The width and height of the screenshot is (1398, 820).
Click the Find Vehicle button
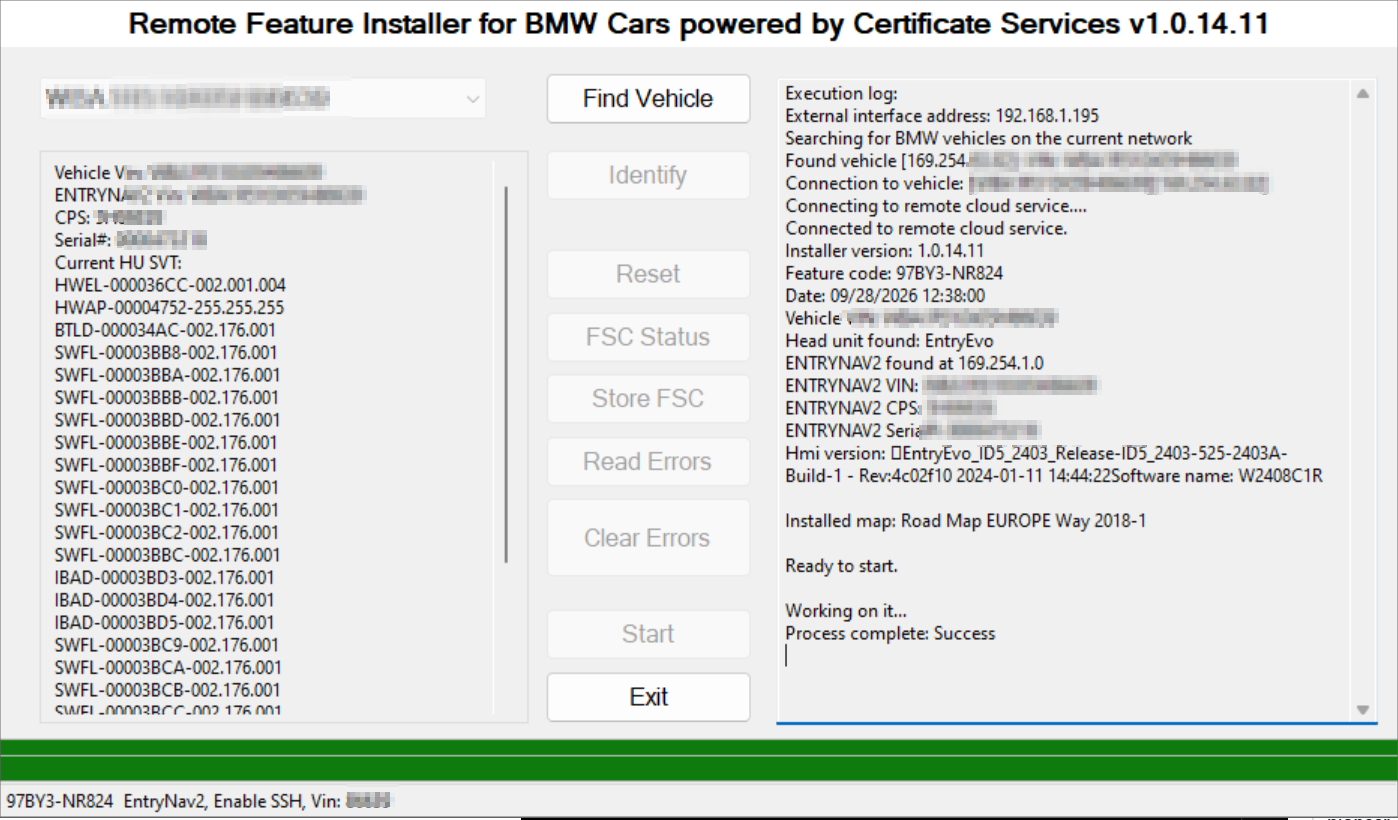pyautogui.click(x=648, y=99)
